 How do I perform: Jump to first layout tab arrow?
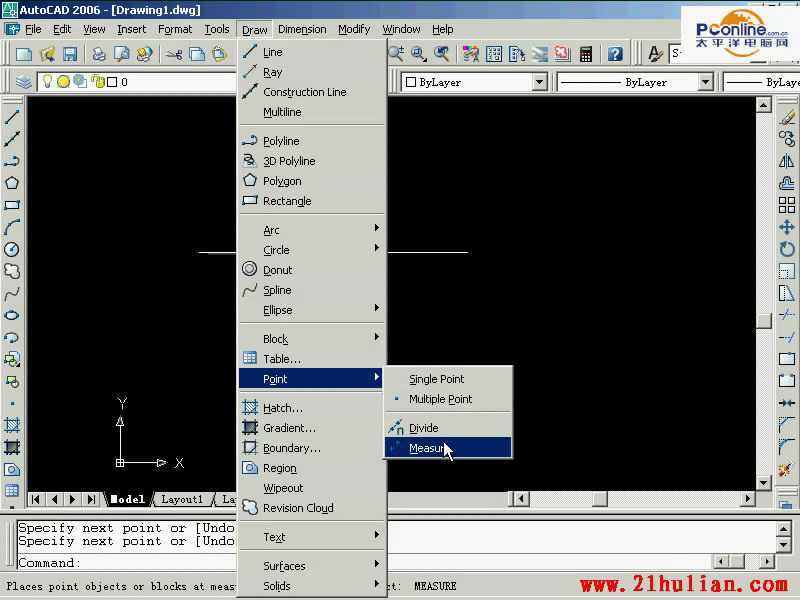35,499
